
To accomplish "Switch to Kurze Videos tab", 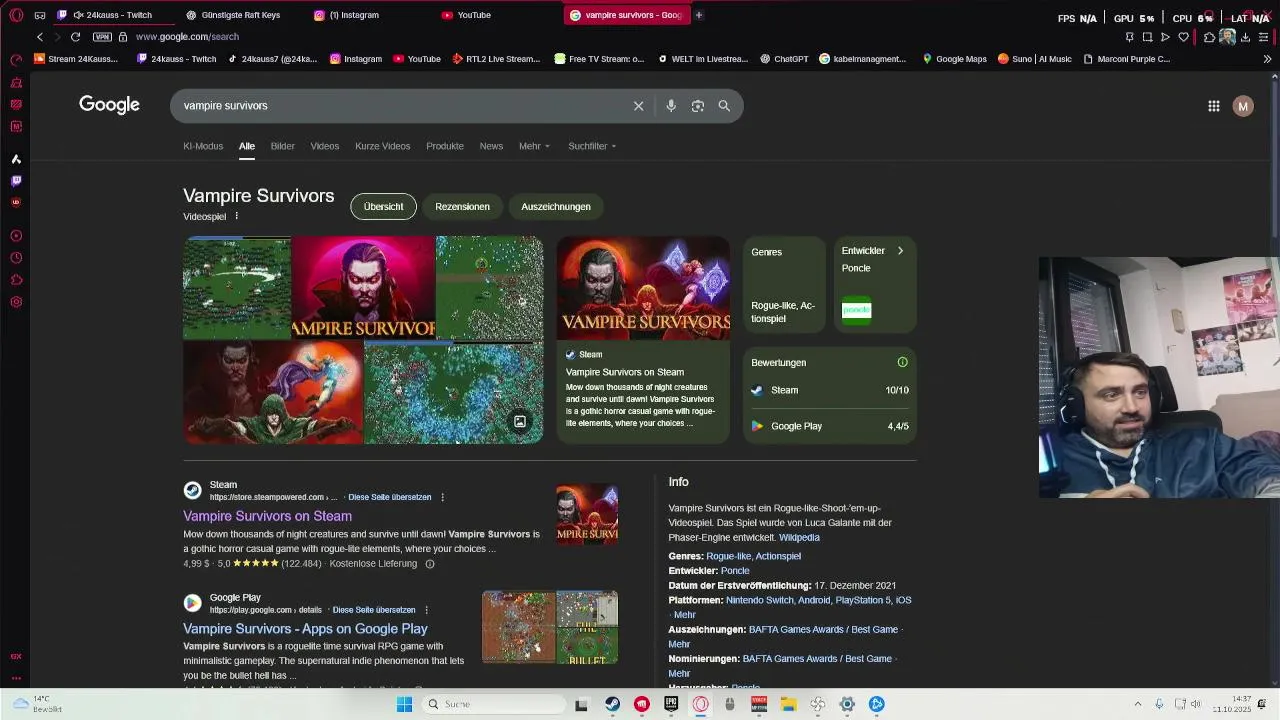I will (382, 146).
